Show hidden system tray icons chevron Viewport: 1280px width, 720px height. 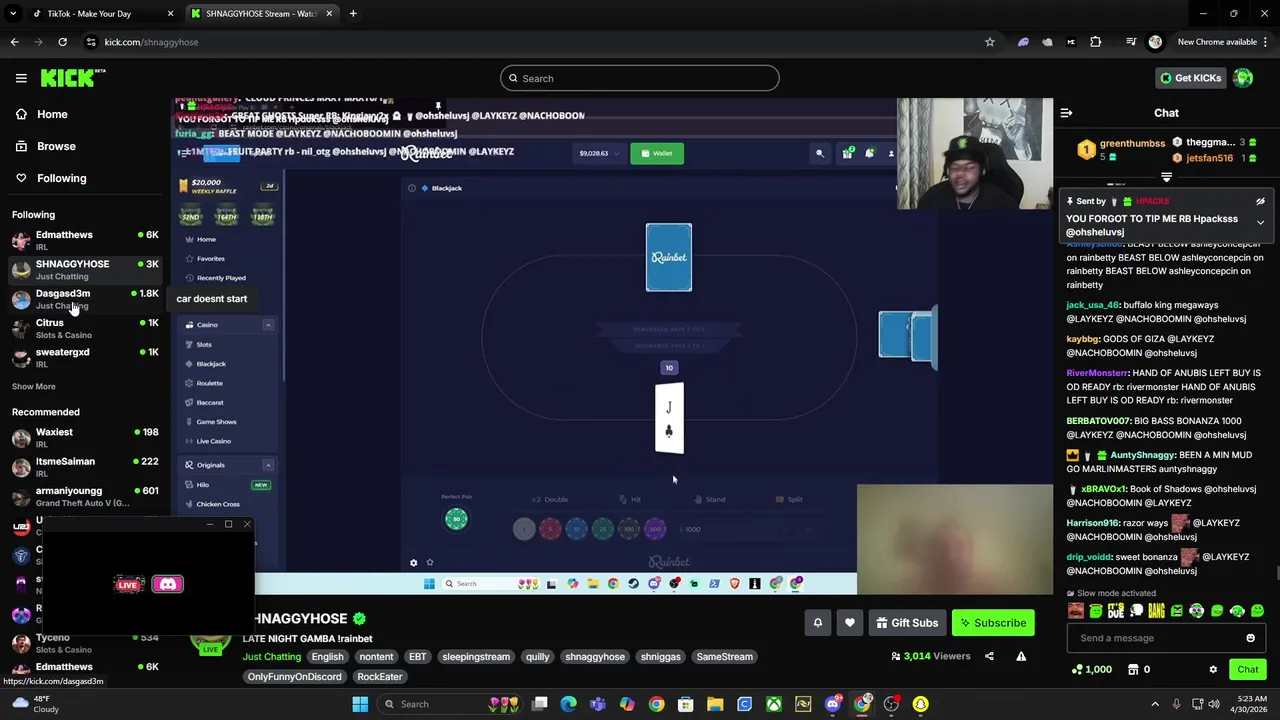pos(1155,704)
